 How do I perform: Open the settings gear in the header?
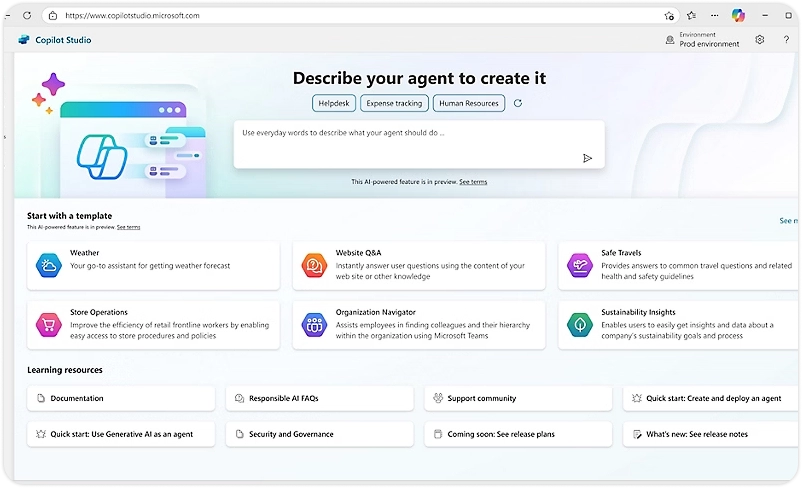(x=760, y=40)
